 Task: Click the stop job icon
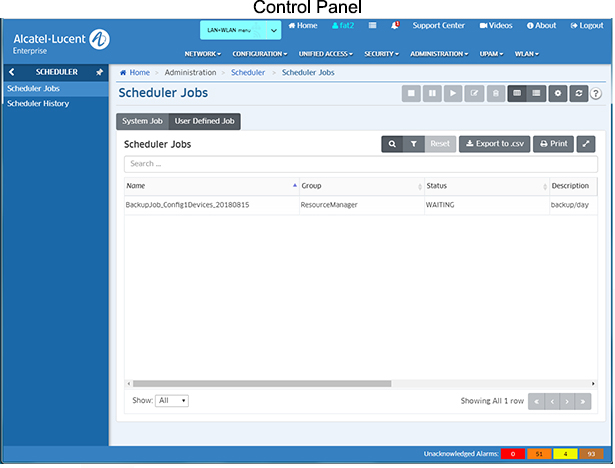pos(411,93)
